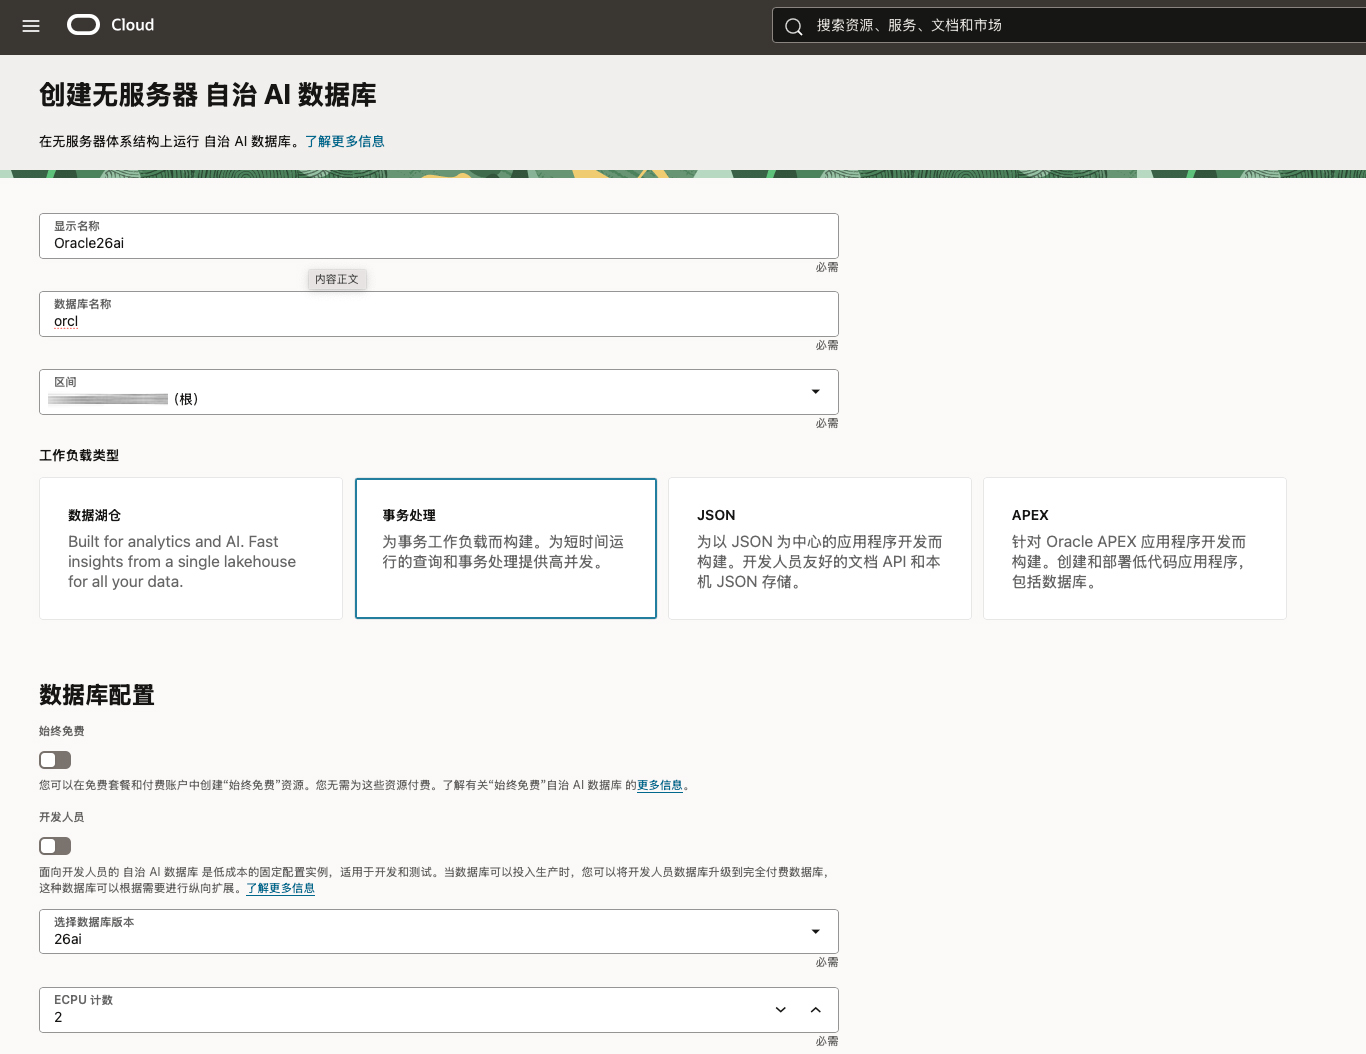Click the 更多信息 link about always-free databases
This screenshot has width=1366, height=1054.
[660, 785]
